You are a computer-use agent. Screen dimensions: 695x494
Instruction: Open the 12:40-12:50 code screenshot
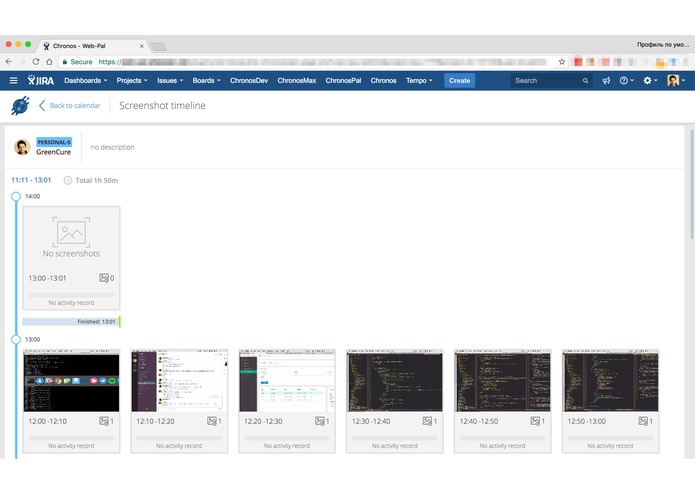point(503,381)
